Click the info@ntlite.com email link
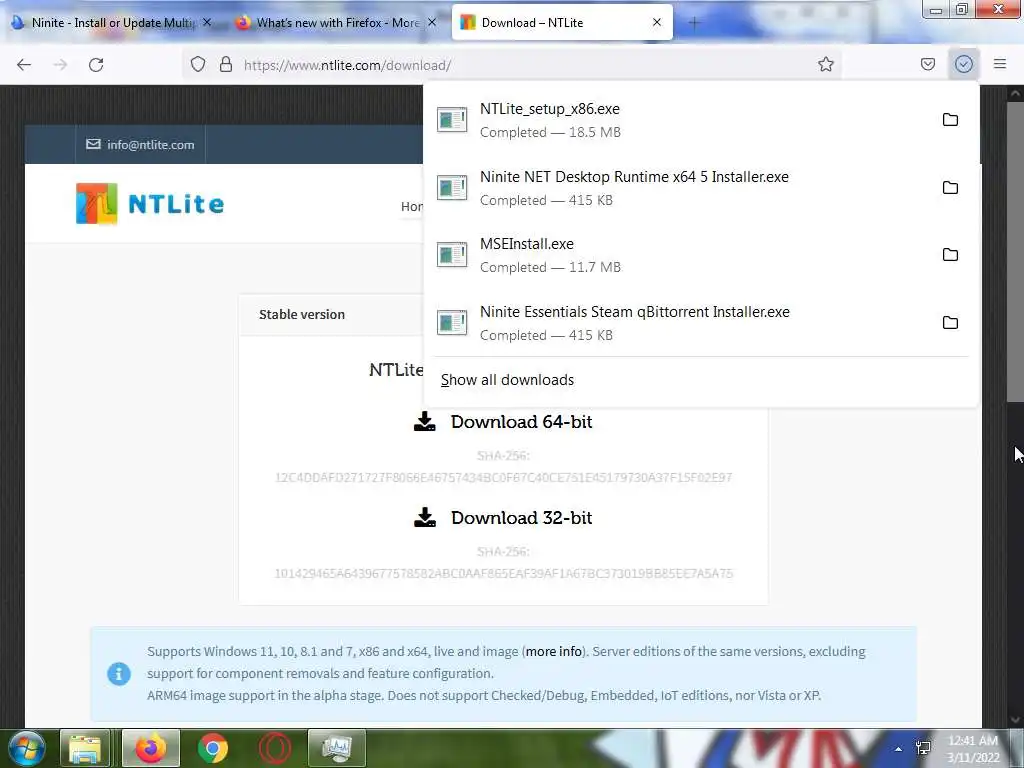 [140, 144]
